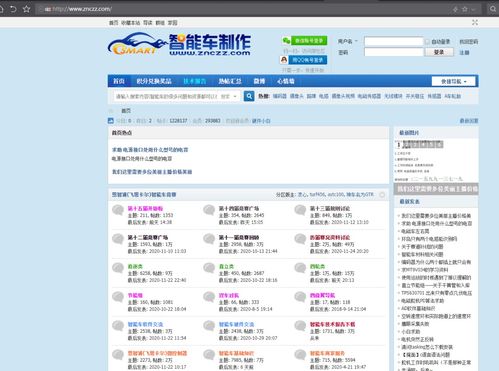Click the lightning icon in browser toolbar
The height and width of the screenshot is (371, 499).
455,9
